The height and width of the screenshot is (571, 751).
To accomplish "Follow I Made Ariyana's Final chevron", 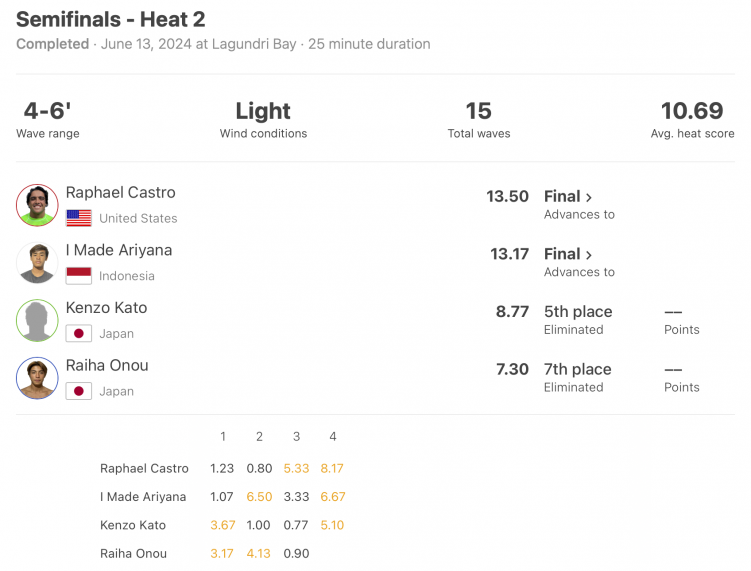I will pyautogui.click(x=589, y=255).
